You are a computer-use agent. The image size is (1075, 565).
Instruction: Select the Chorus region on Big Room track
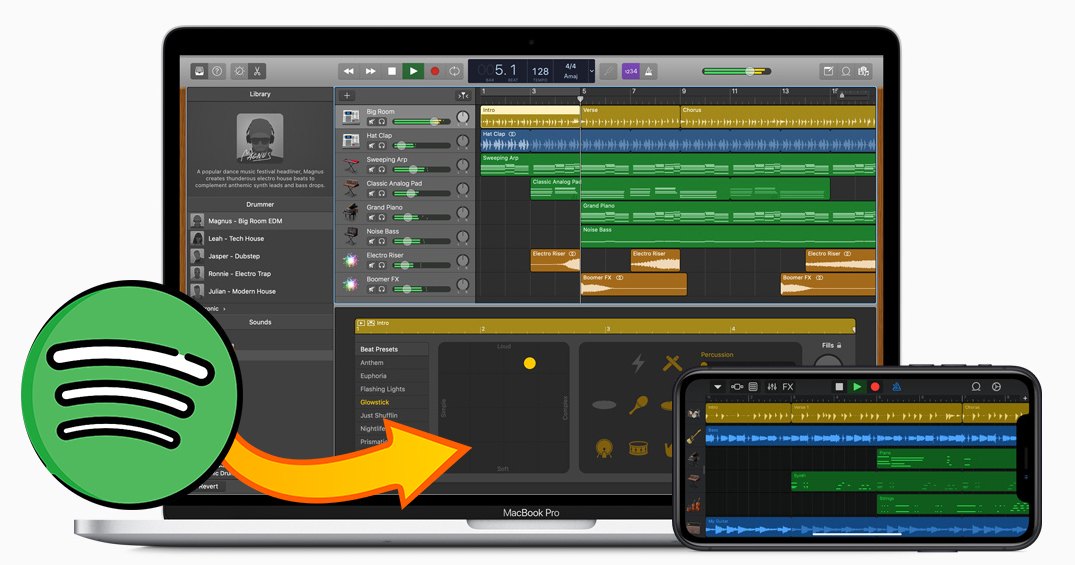[778, 117]
